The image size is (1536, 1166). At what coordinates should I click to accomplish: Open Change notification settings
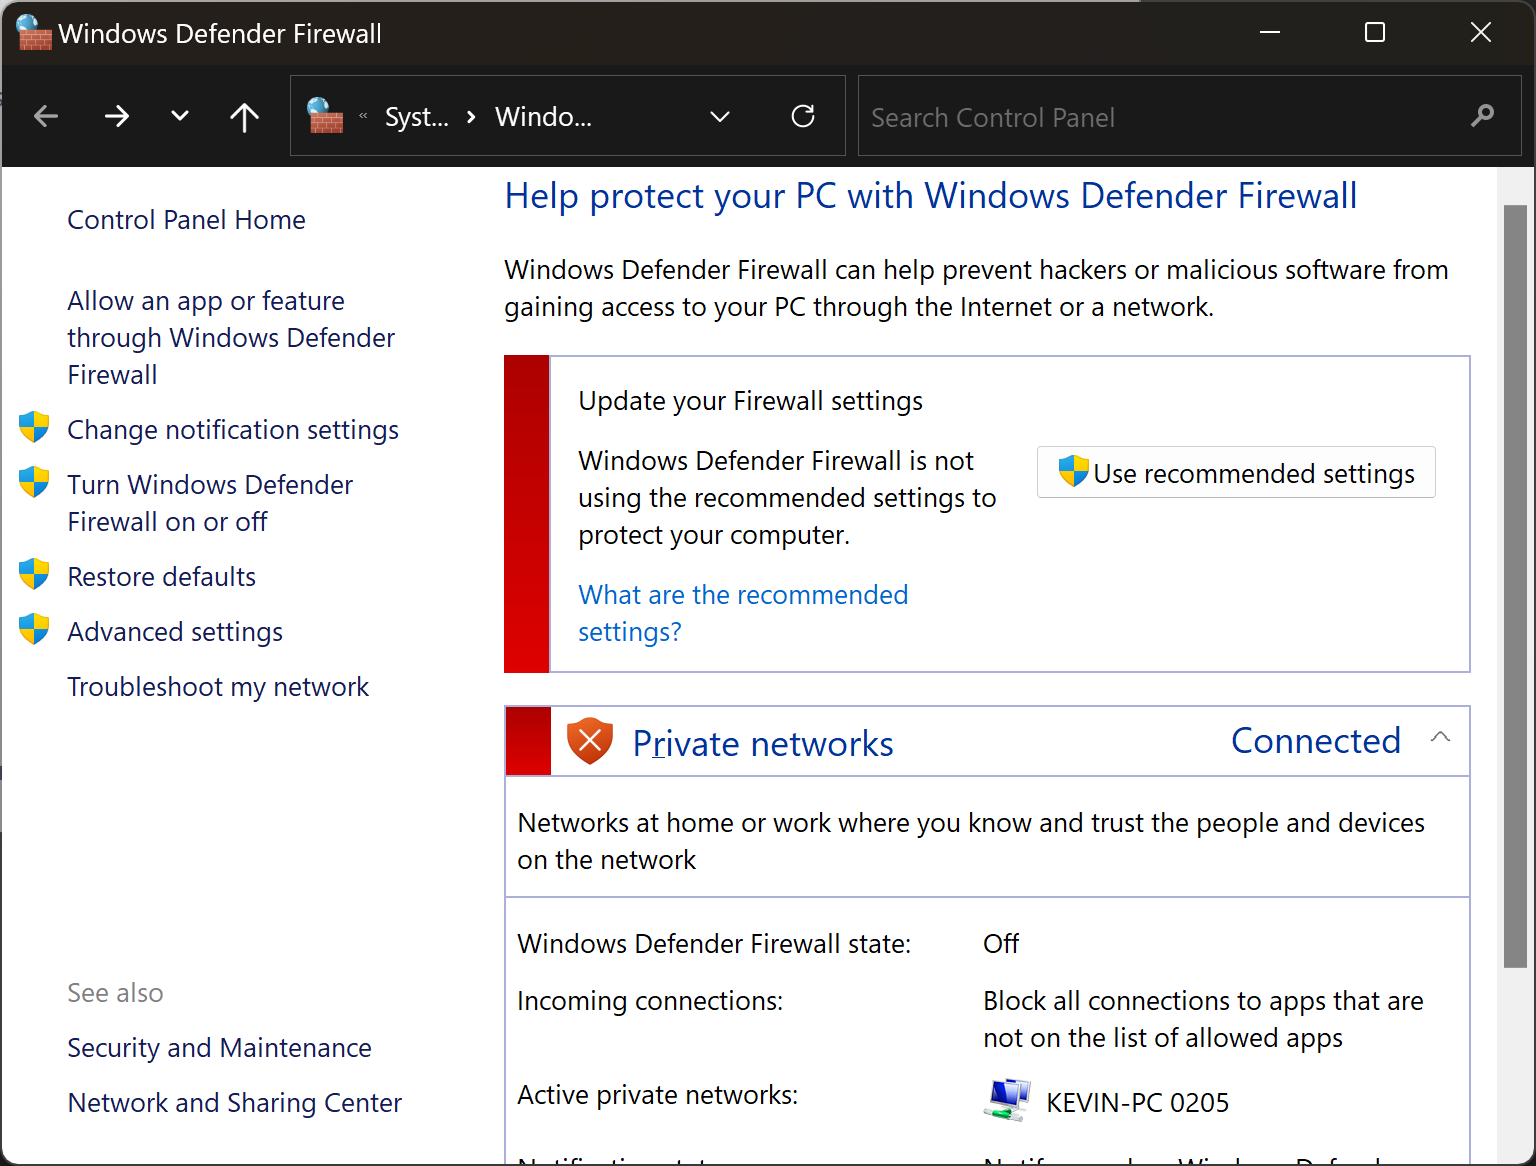tap(233, 430)
